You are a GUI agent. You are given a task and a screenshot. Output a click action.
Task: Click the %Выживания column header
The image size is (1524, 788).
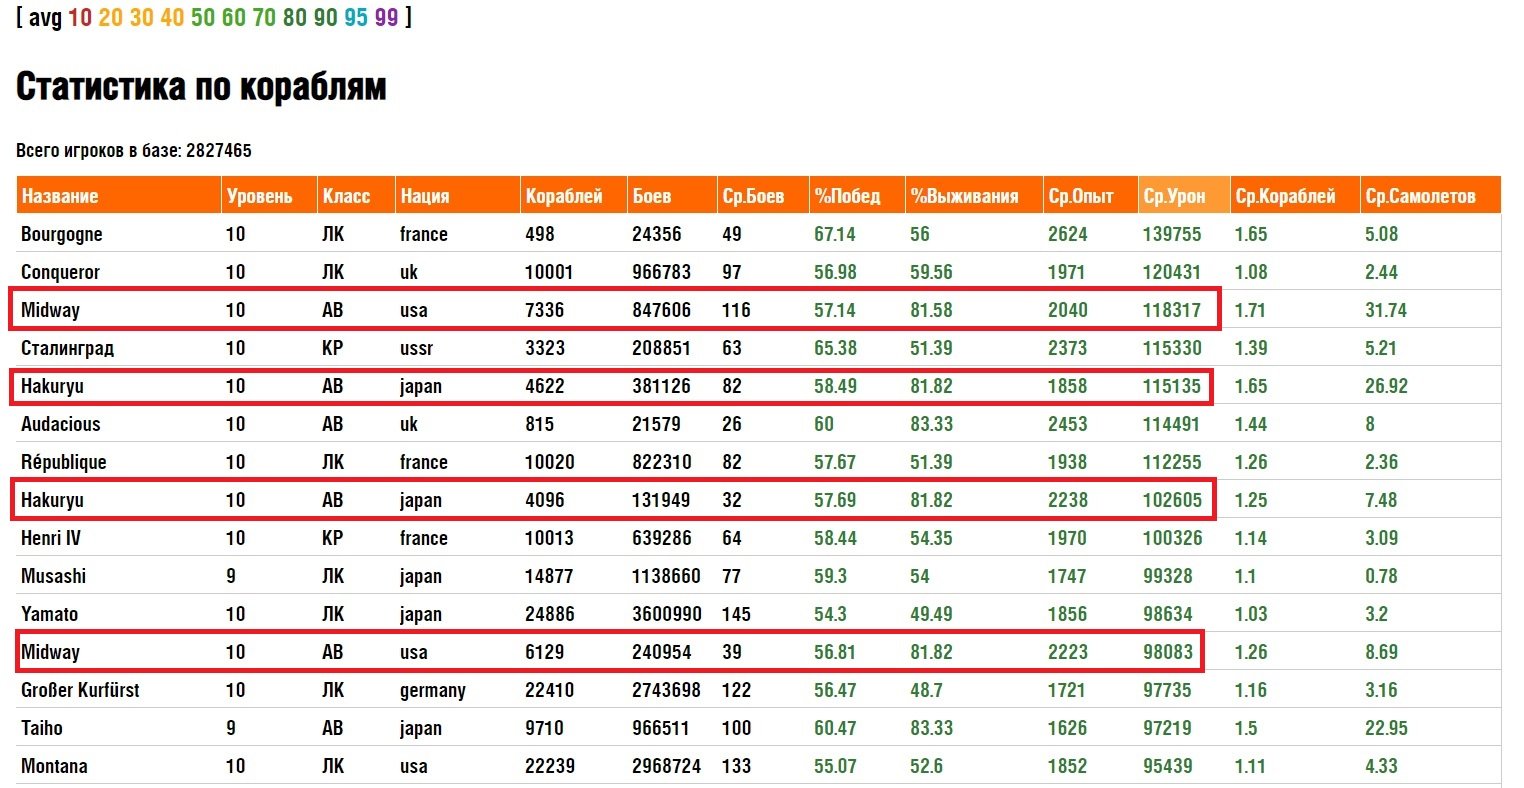pyautogui.click(x=964, y=196)
